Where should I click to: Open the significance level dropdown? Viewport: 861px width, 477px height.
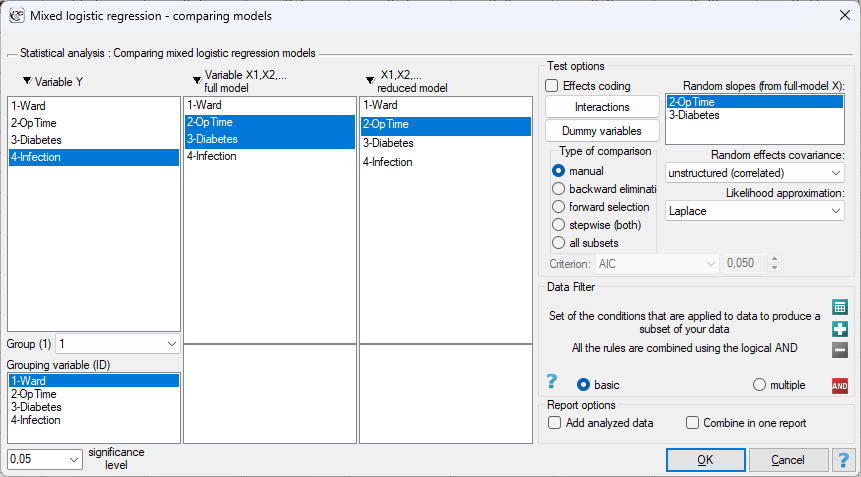click(x=44, y=459)
